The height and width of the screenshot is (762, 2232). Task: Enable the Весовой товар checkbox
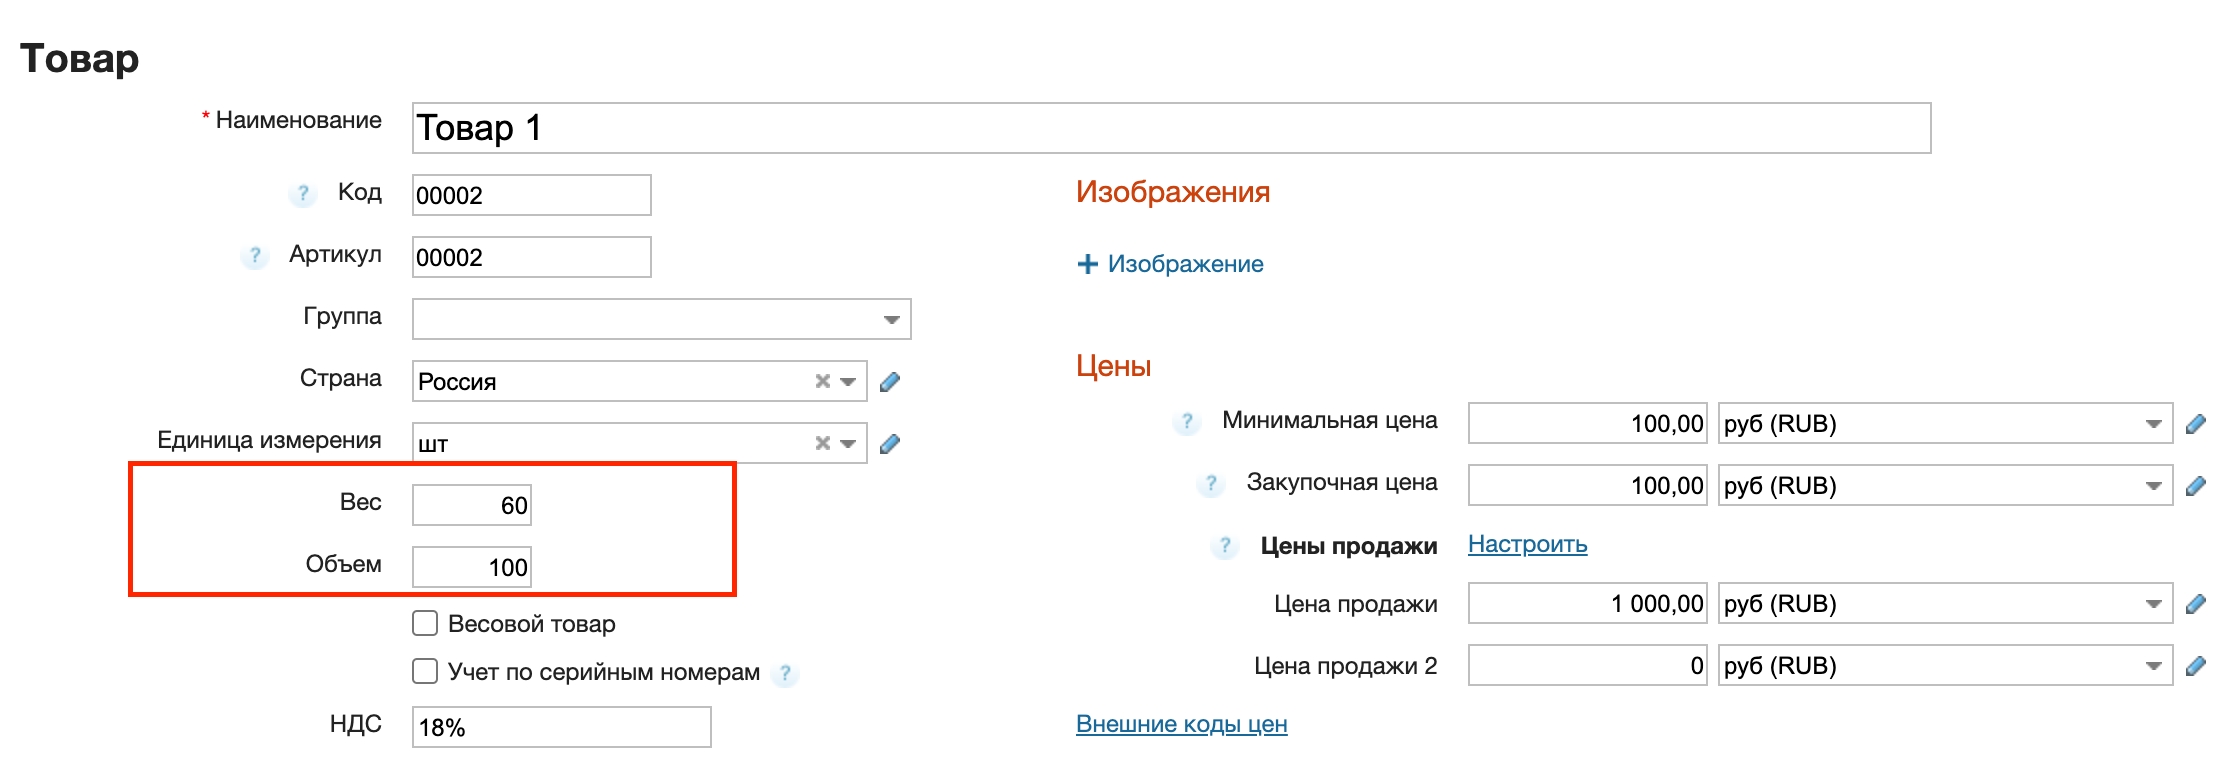(x=425, y=624)
